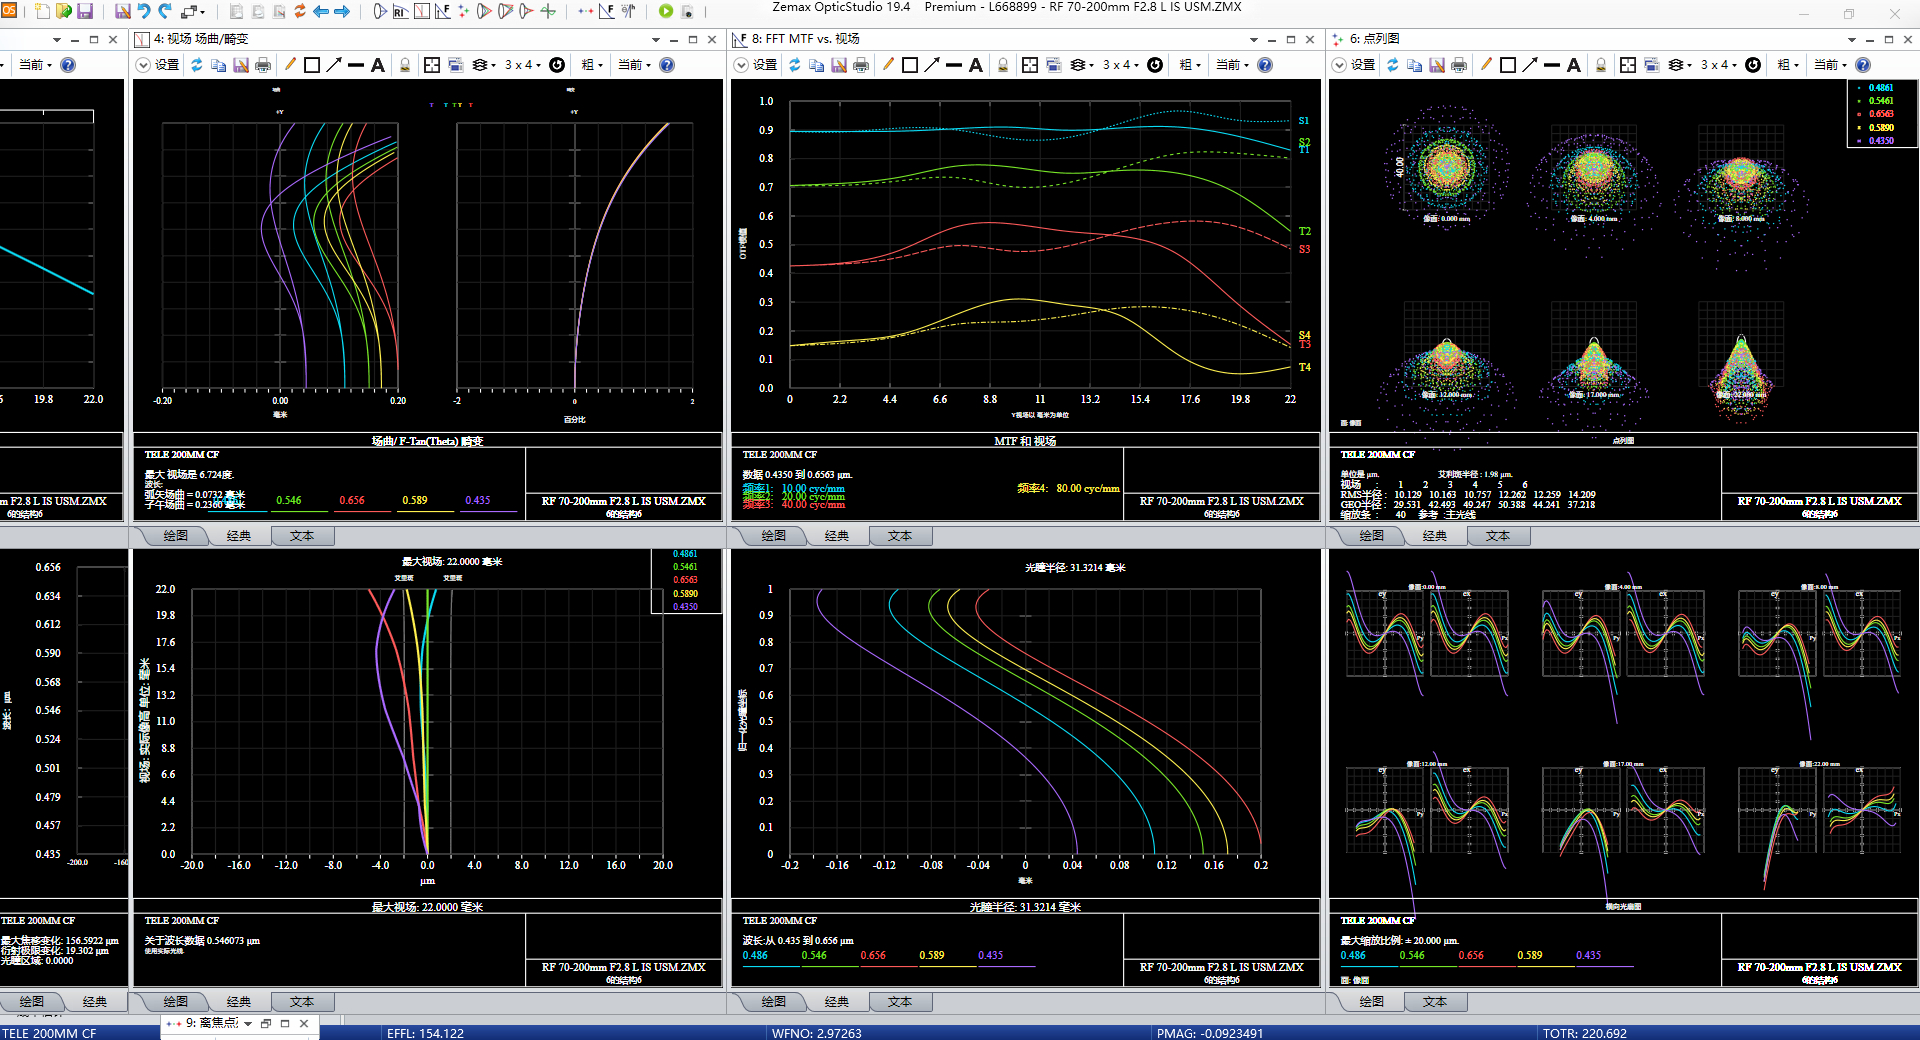Expand 设置 settings in field curvature window
1920x1040 pixels.
pos(143,65)
